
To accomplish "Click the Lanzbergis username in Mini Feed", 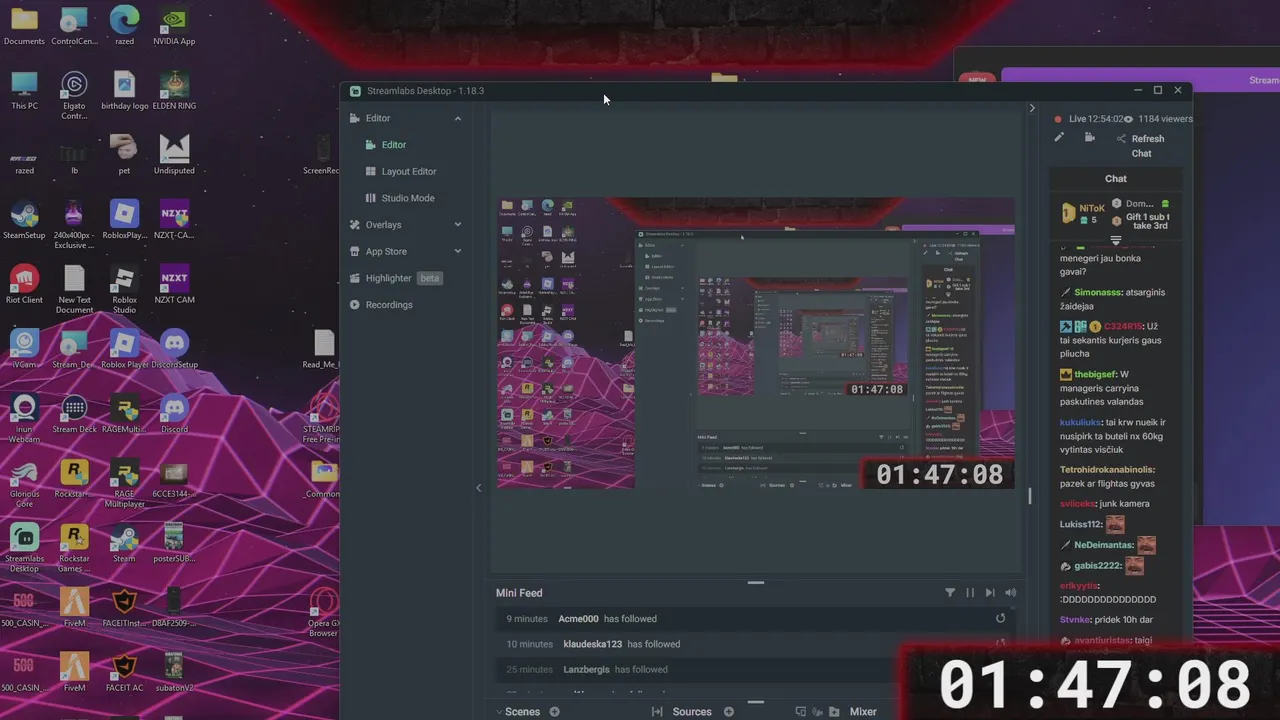I will pos(586,670).
